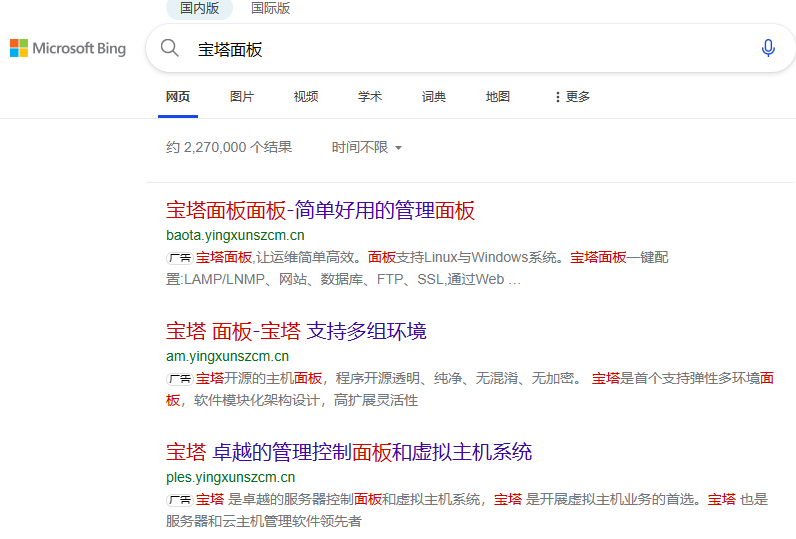
Task: Click the 约 2,270,000 个结果 count text
Action: point(229,147)
